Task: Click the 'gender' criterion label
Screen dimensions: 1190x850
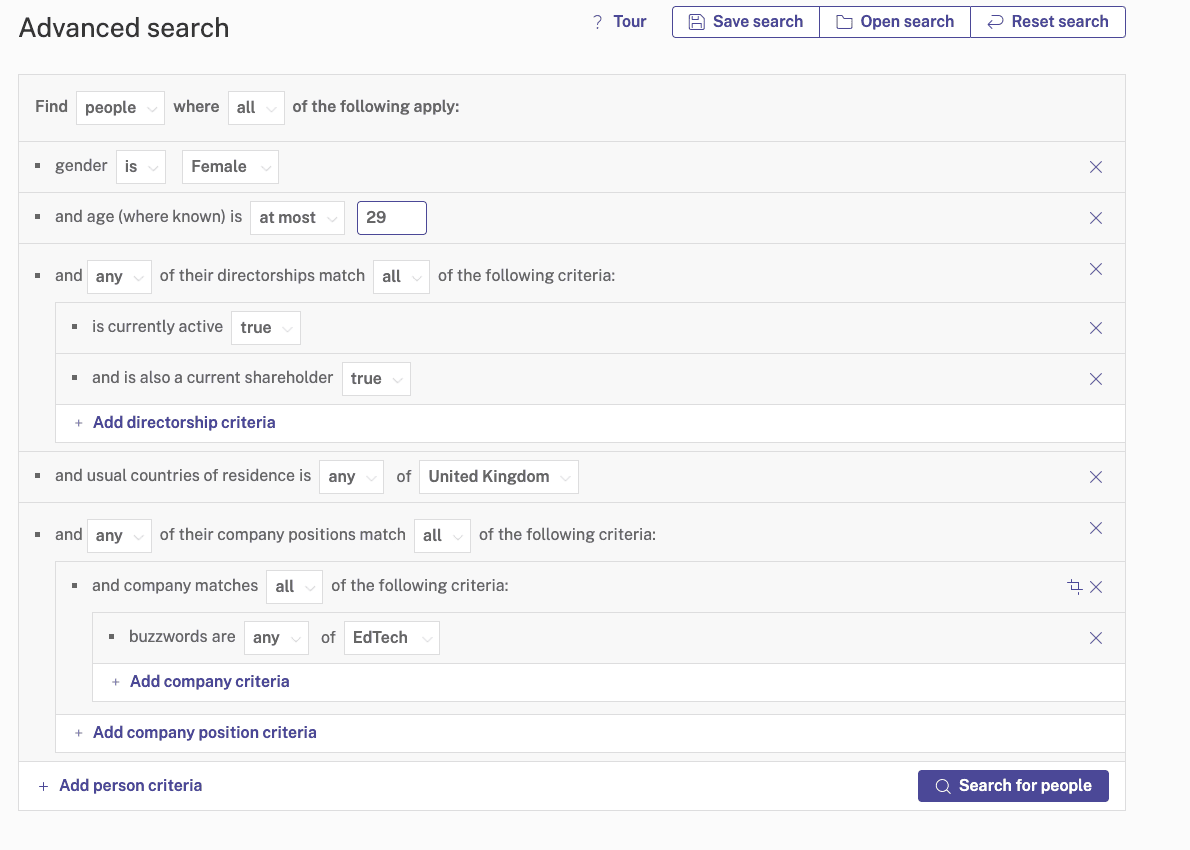Action: point(81,165)
